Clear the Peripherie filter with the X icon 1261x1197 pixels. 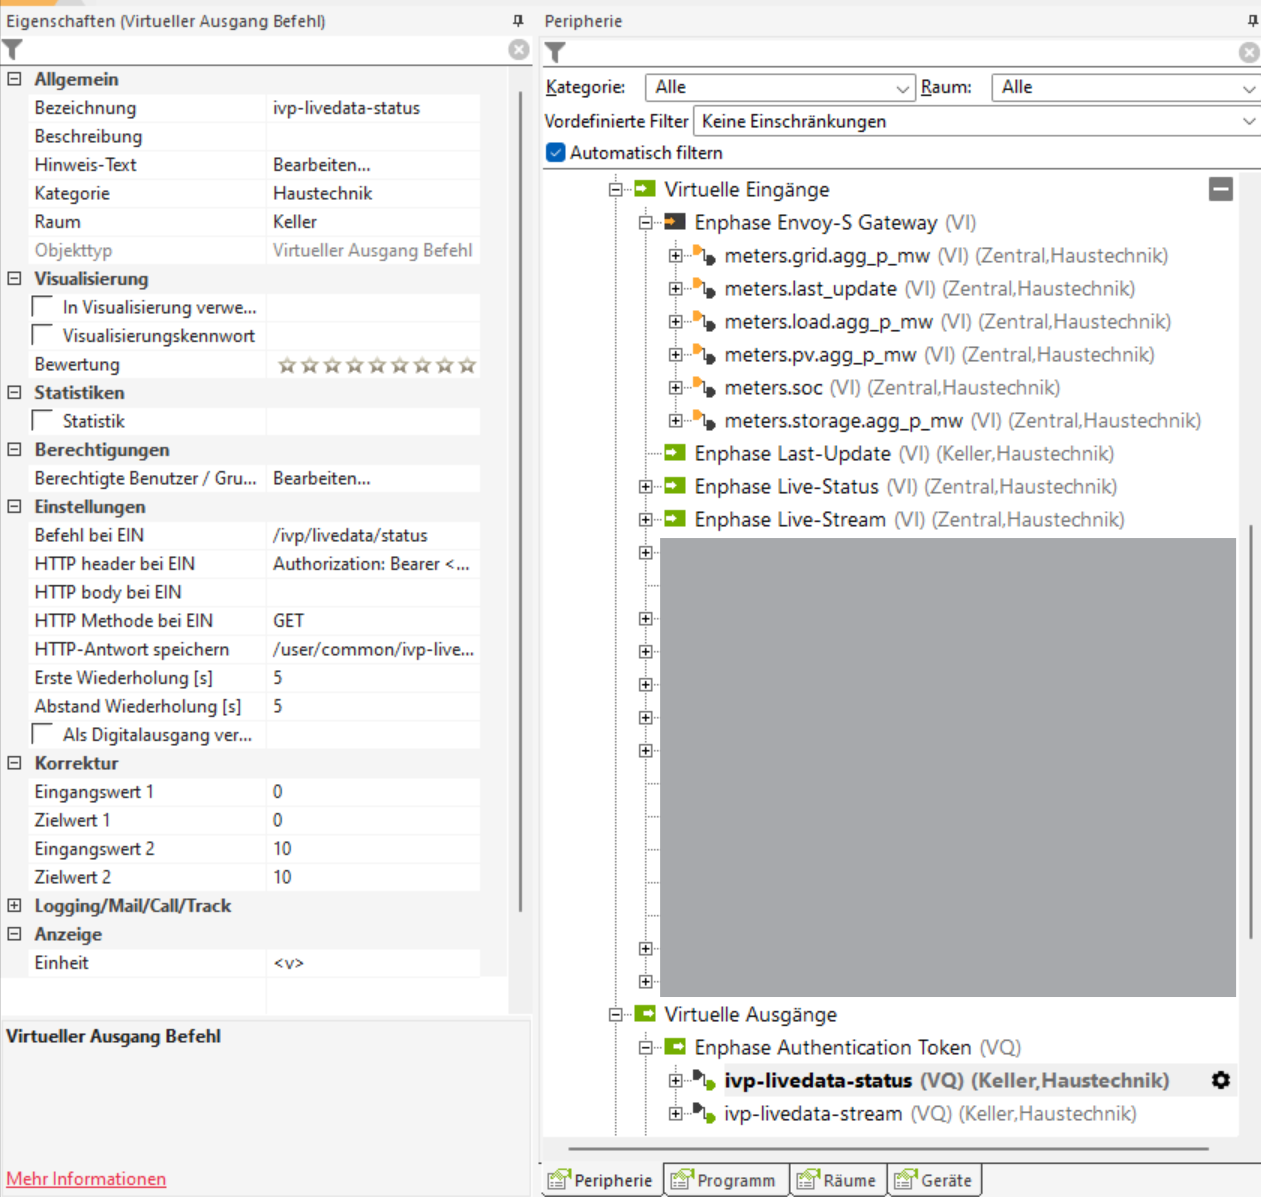[x=1249, y=52]
